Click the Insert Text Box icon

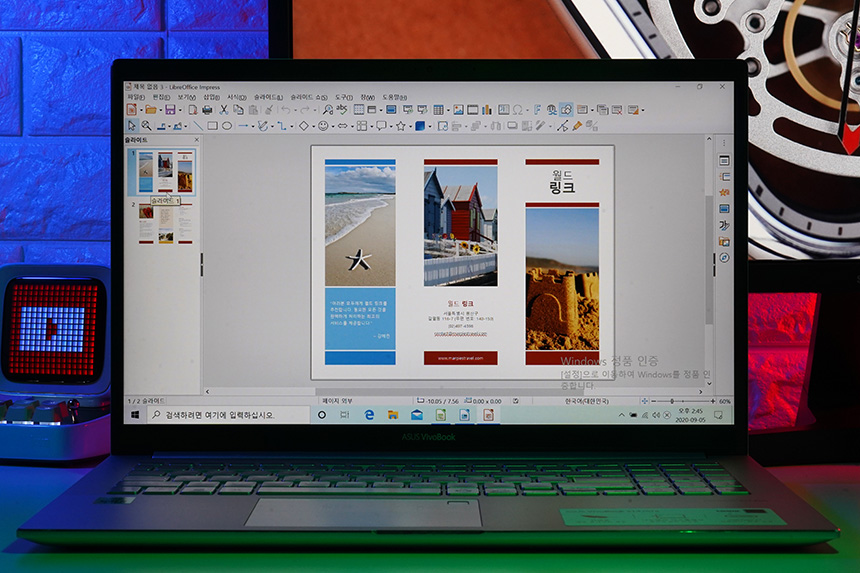(503, 110)
